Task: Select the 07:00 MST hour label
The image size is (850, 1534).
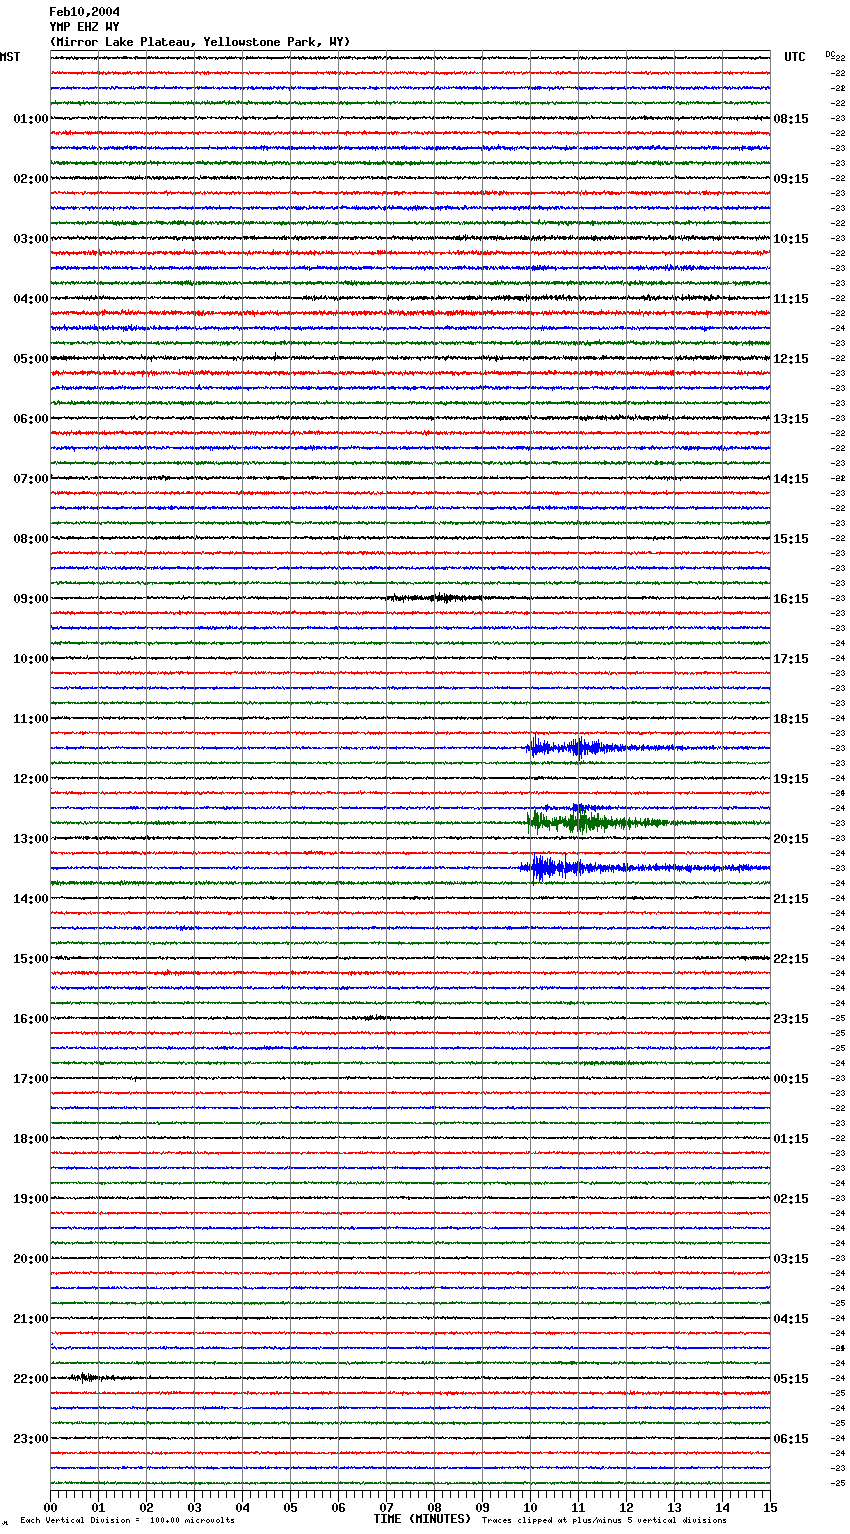Action: (31, 479)
